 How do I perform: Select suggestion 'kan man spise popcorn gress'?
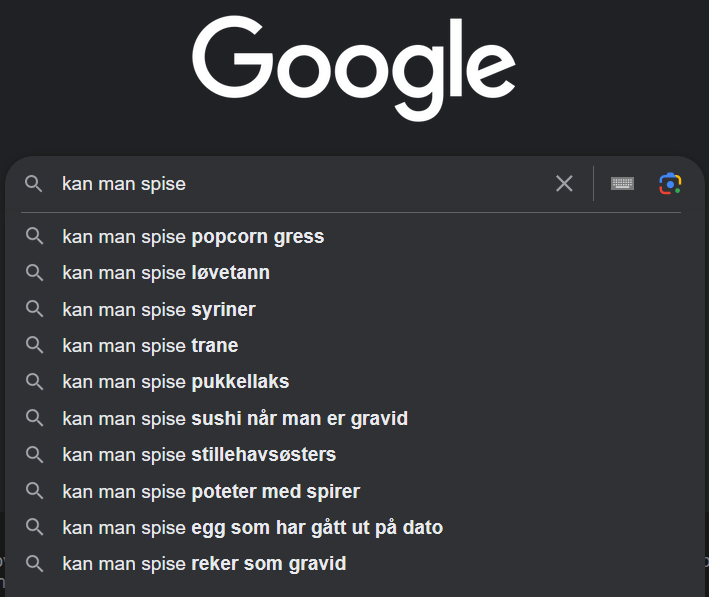point(193,237)
